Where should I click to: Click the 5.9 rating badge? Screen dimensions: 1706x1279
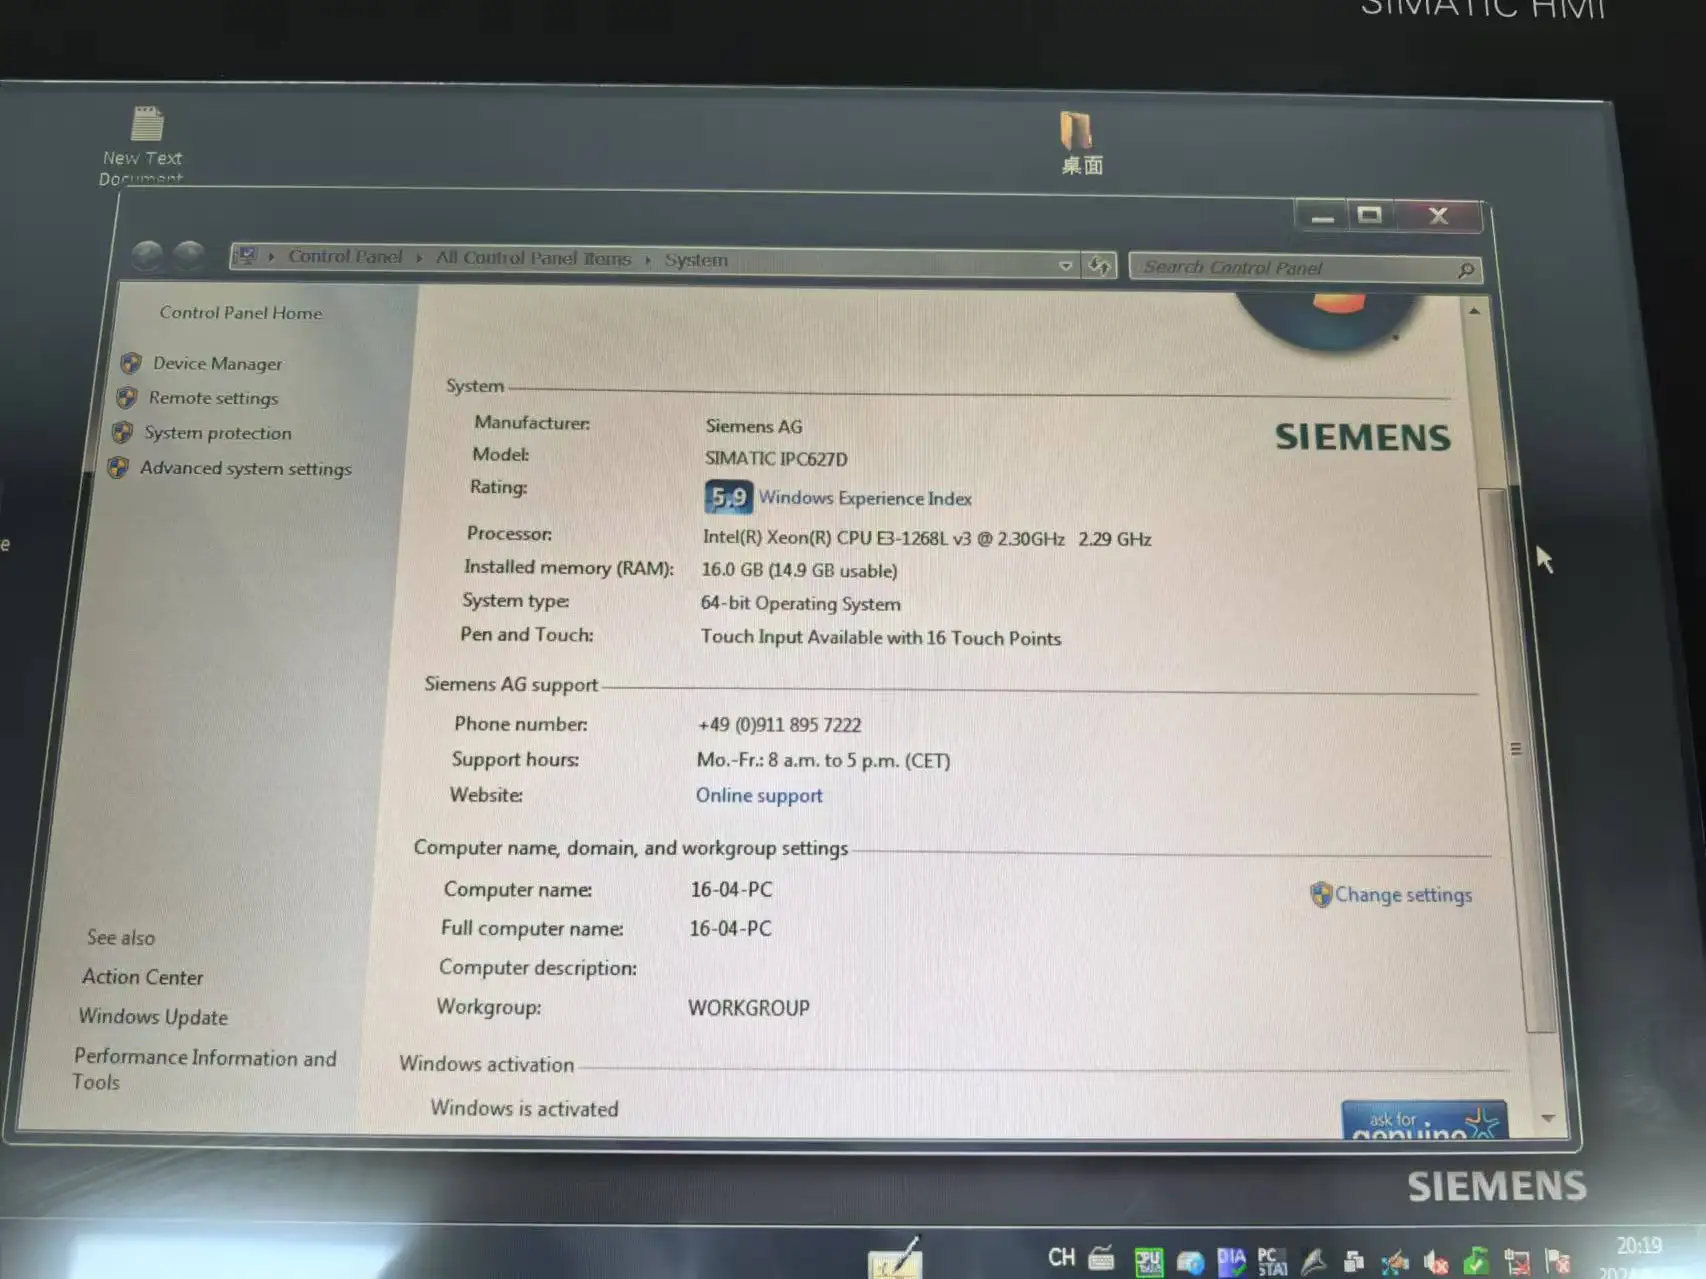tap(728, 497)
